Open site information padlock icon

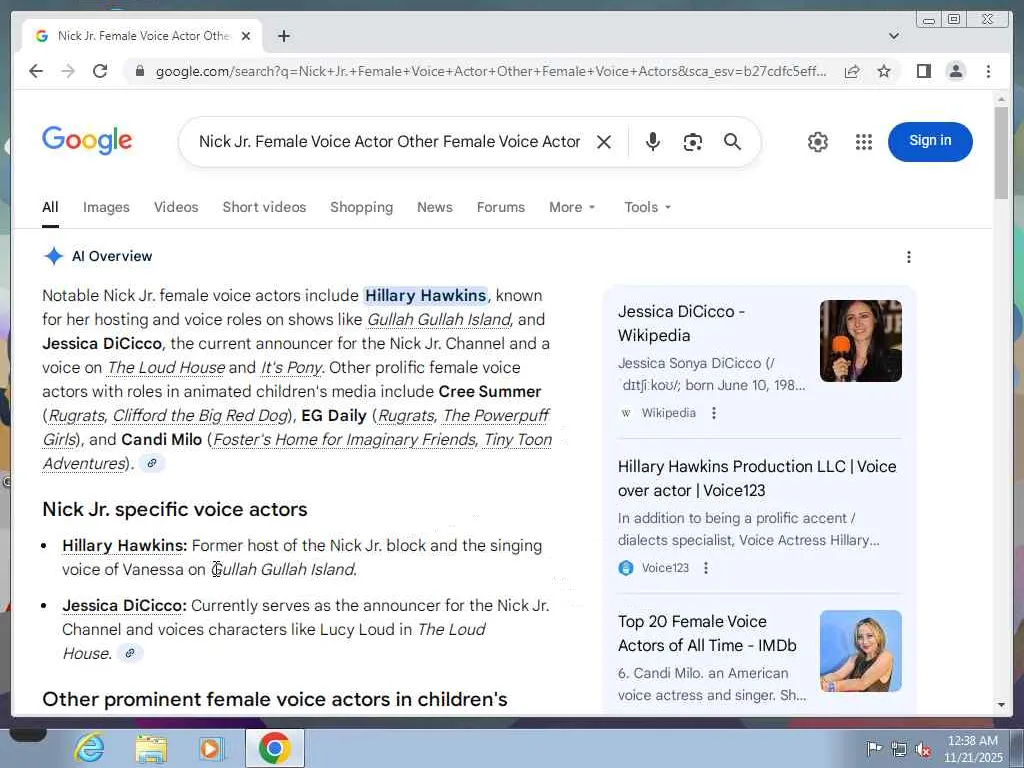[x=139, y=71]
